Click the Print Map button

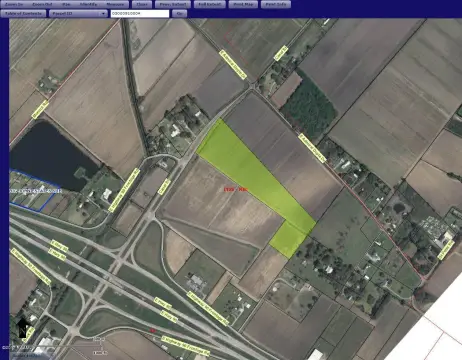(243, 4)
